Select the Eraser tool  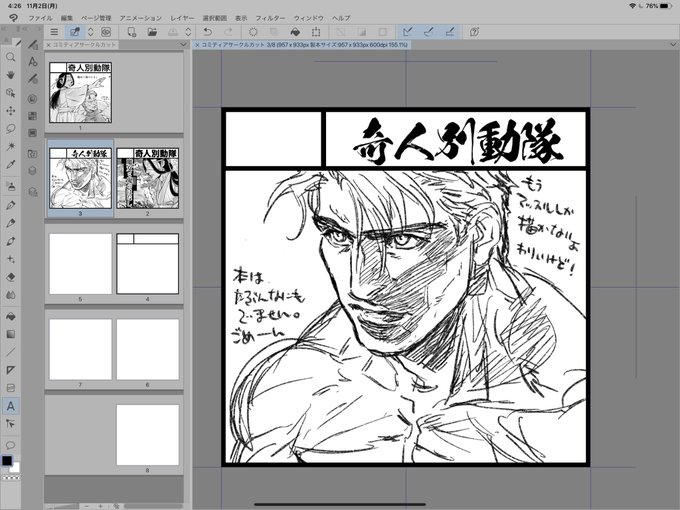point(10,277)
